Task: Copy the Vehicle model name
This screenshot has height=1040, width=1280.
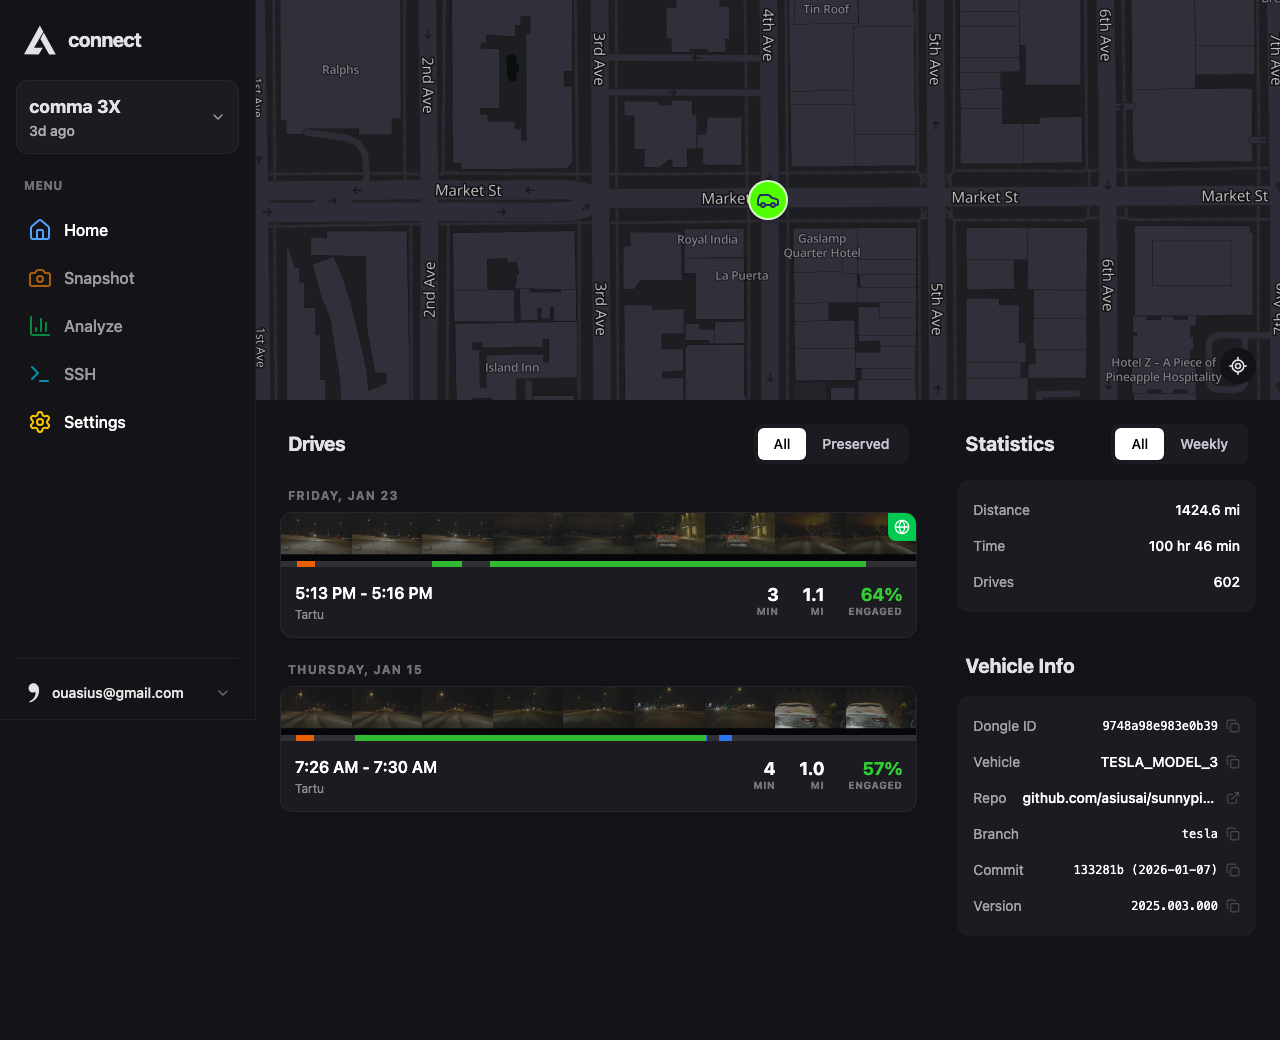Action: (x=1233, y=762)
